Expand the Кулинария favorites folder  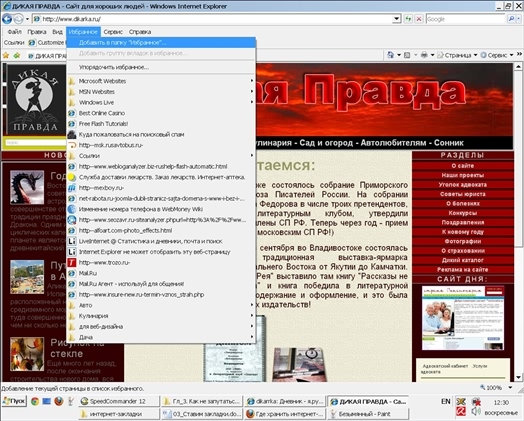[x=161, y=316]
